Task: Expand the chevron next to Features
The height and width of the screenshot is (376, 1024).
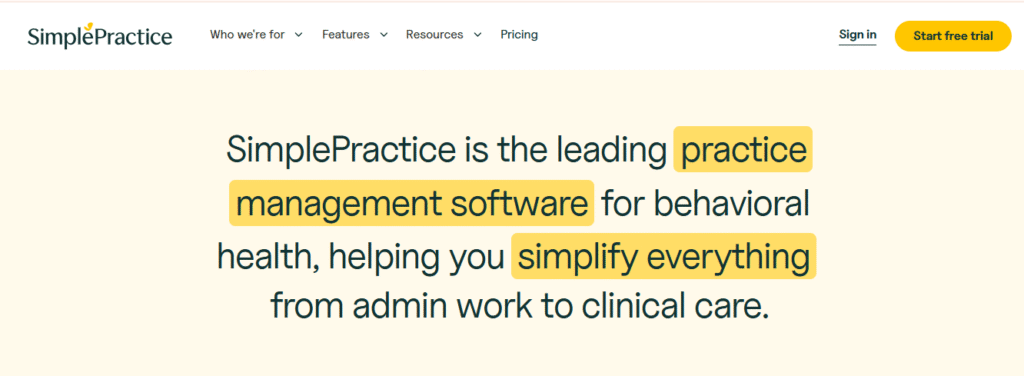Action: pos(383,35)
